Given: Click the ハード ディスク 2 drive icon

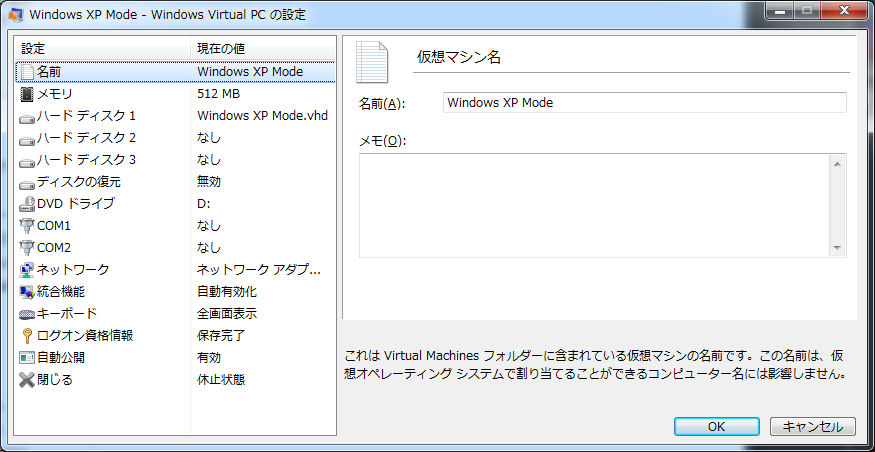Looking at the screenshot, I should [x=27, y=140].
